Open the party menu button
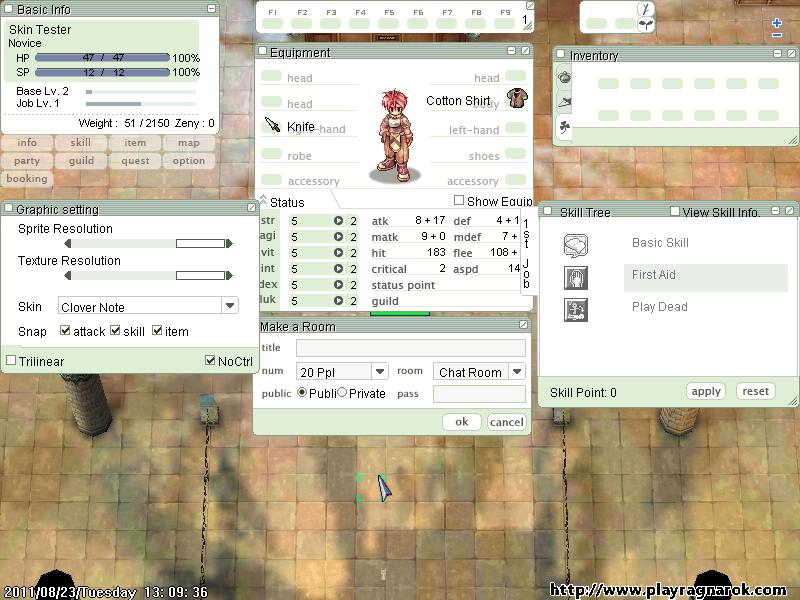800x600 pixels. point(27,161)
